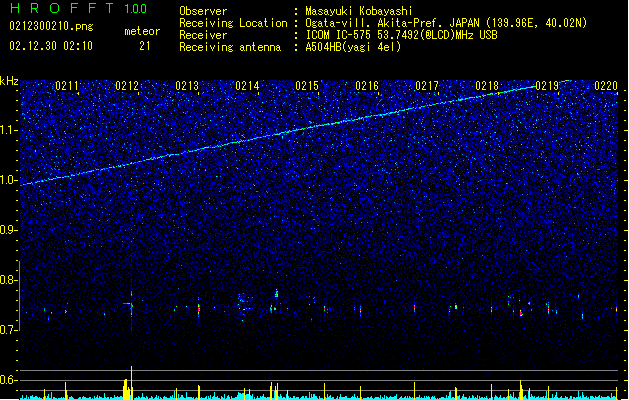Click the HROFFT title text
The height and width of the screenshot is (400, 629).
[x=63, y=8]
